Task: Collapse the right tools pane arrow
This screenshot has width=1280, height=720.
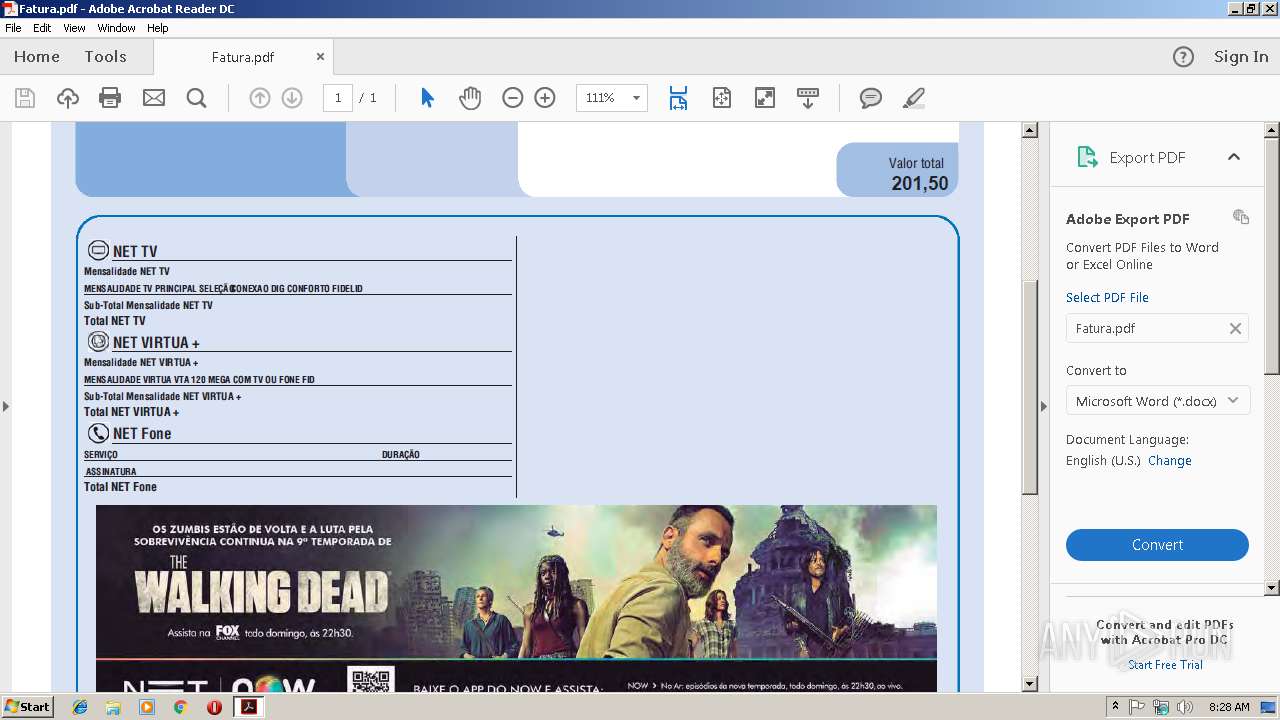Action: click(x=1044, y=406)
